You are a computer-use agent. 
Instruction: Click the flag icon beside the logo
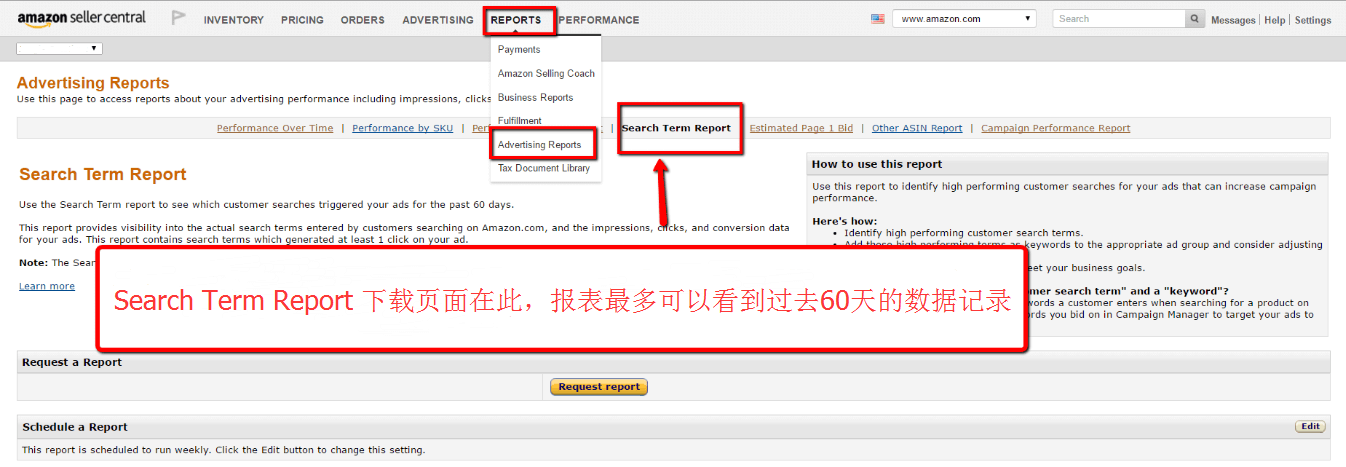tap(178, 18)
